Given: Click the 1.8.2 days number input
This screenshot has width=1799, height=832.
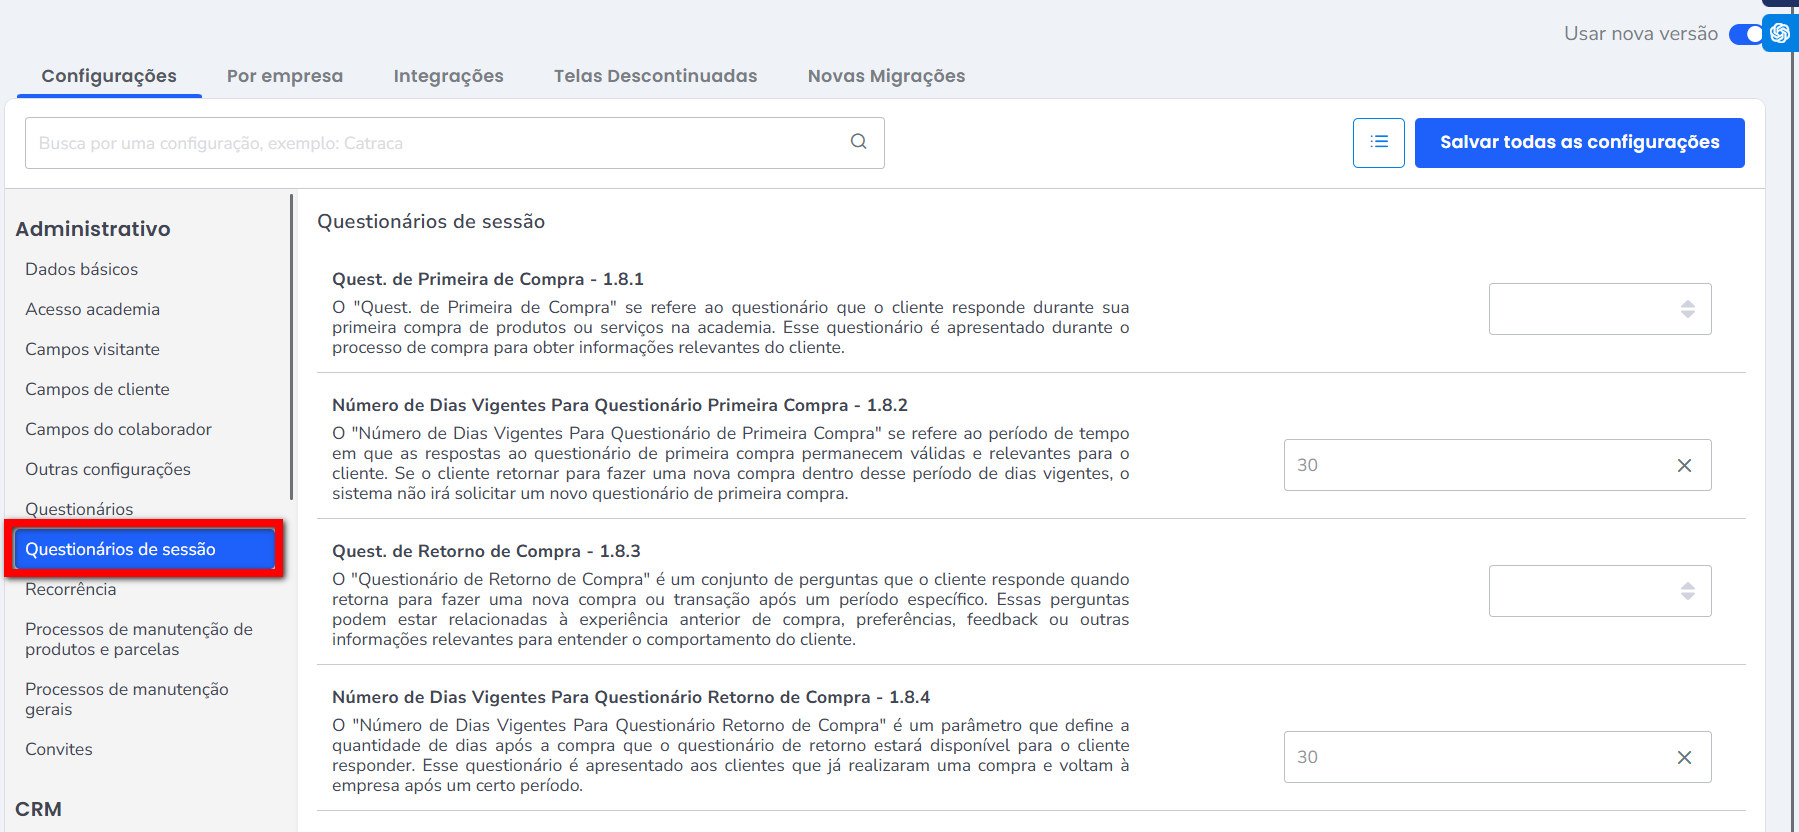Looking at the screenshot, I should click(x=1470, y=466).
